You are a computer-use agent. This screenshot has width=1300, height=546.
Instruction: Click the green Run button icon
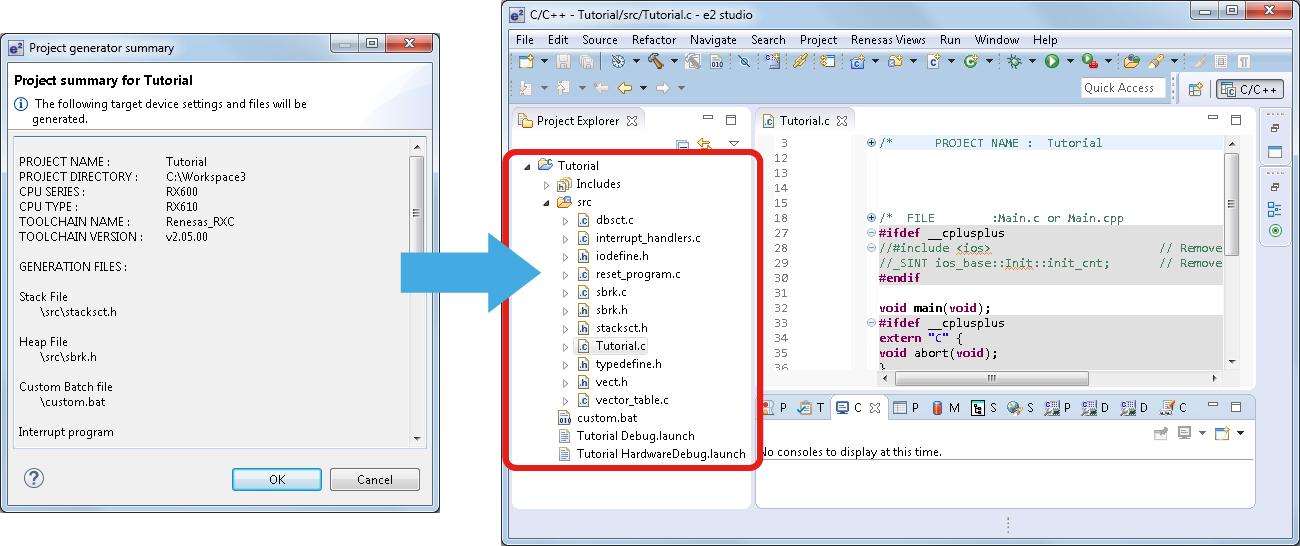click(x=1052, y=62)
